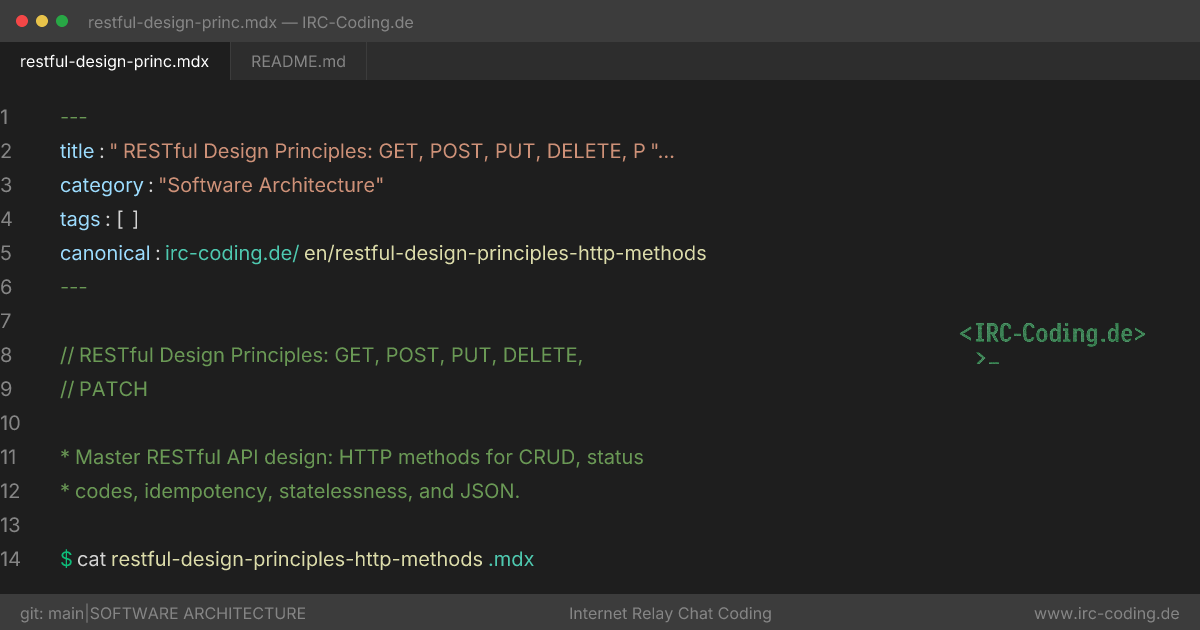This screenshot has width=1200, height=630.
Task: Select the restful-design-princ.mdx tab
Action: click(x=115, y=61)
